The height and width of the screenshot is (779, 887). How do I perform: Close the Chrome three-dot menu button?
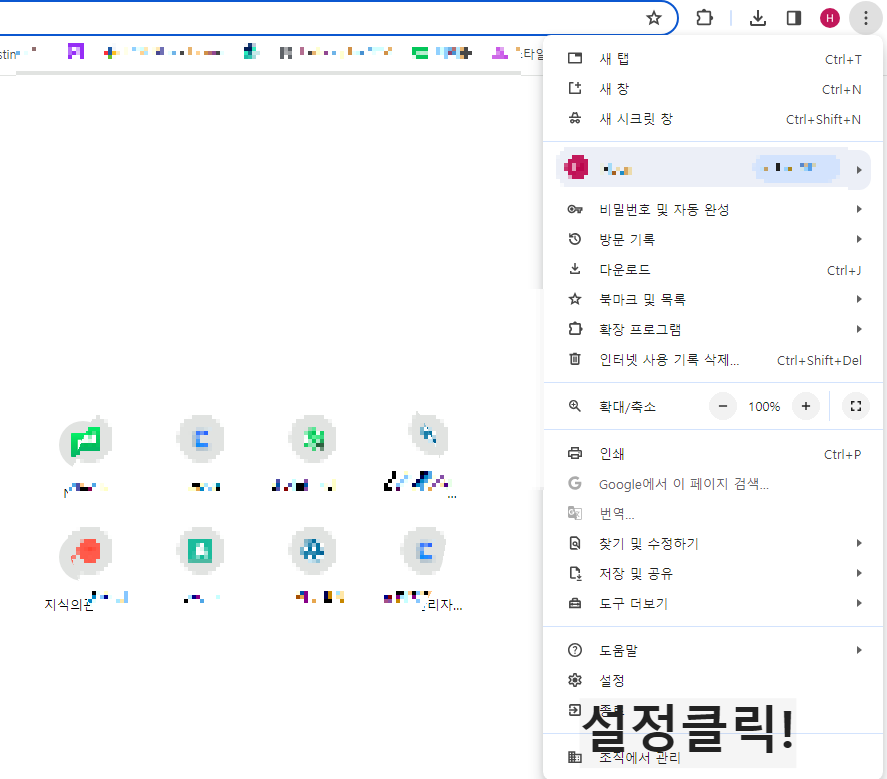(x=866, y=18)
